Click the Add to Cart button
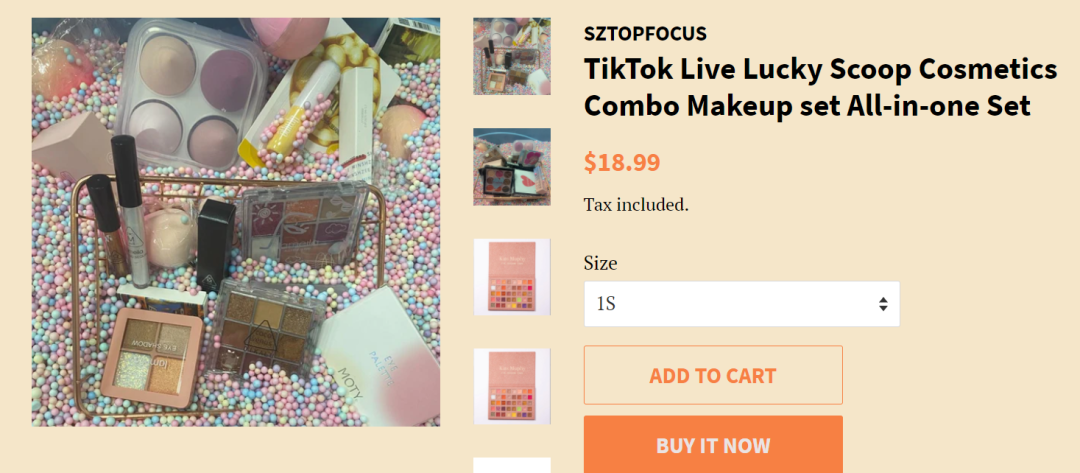Image resolution: width=1080 pixels, height=473 pixels. click(x=712, y=375)
